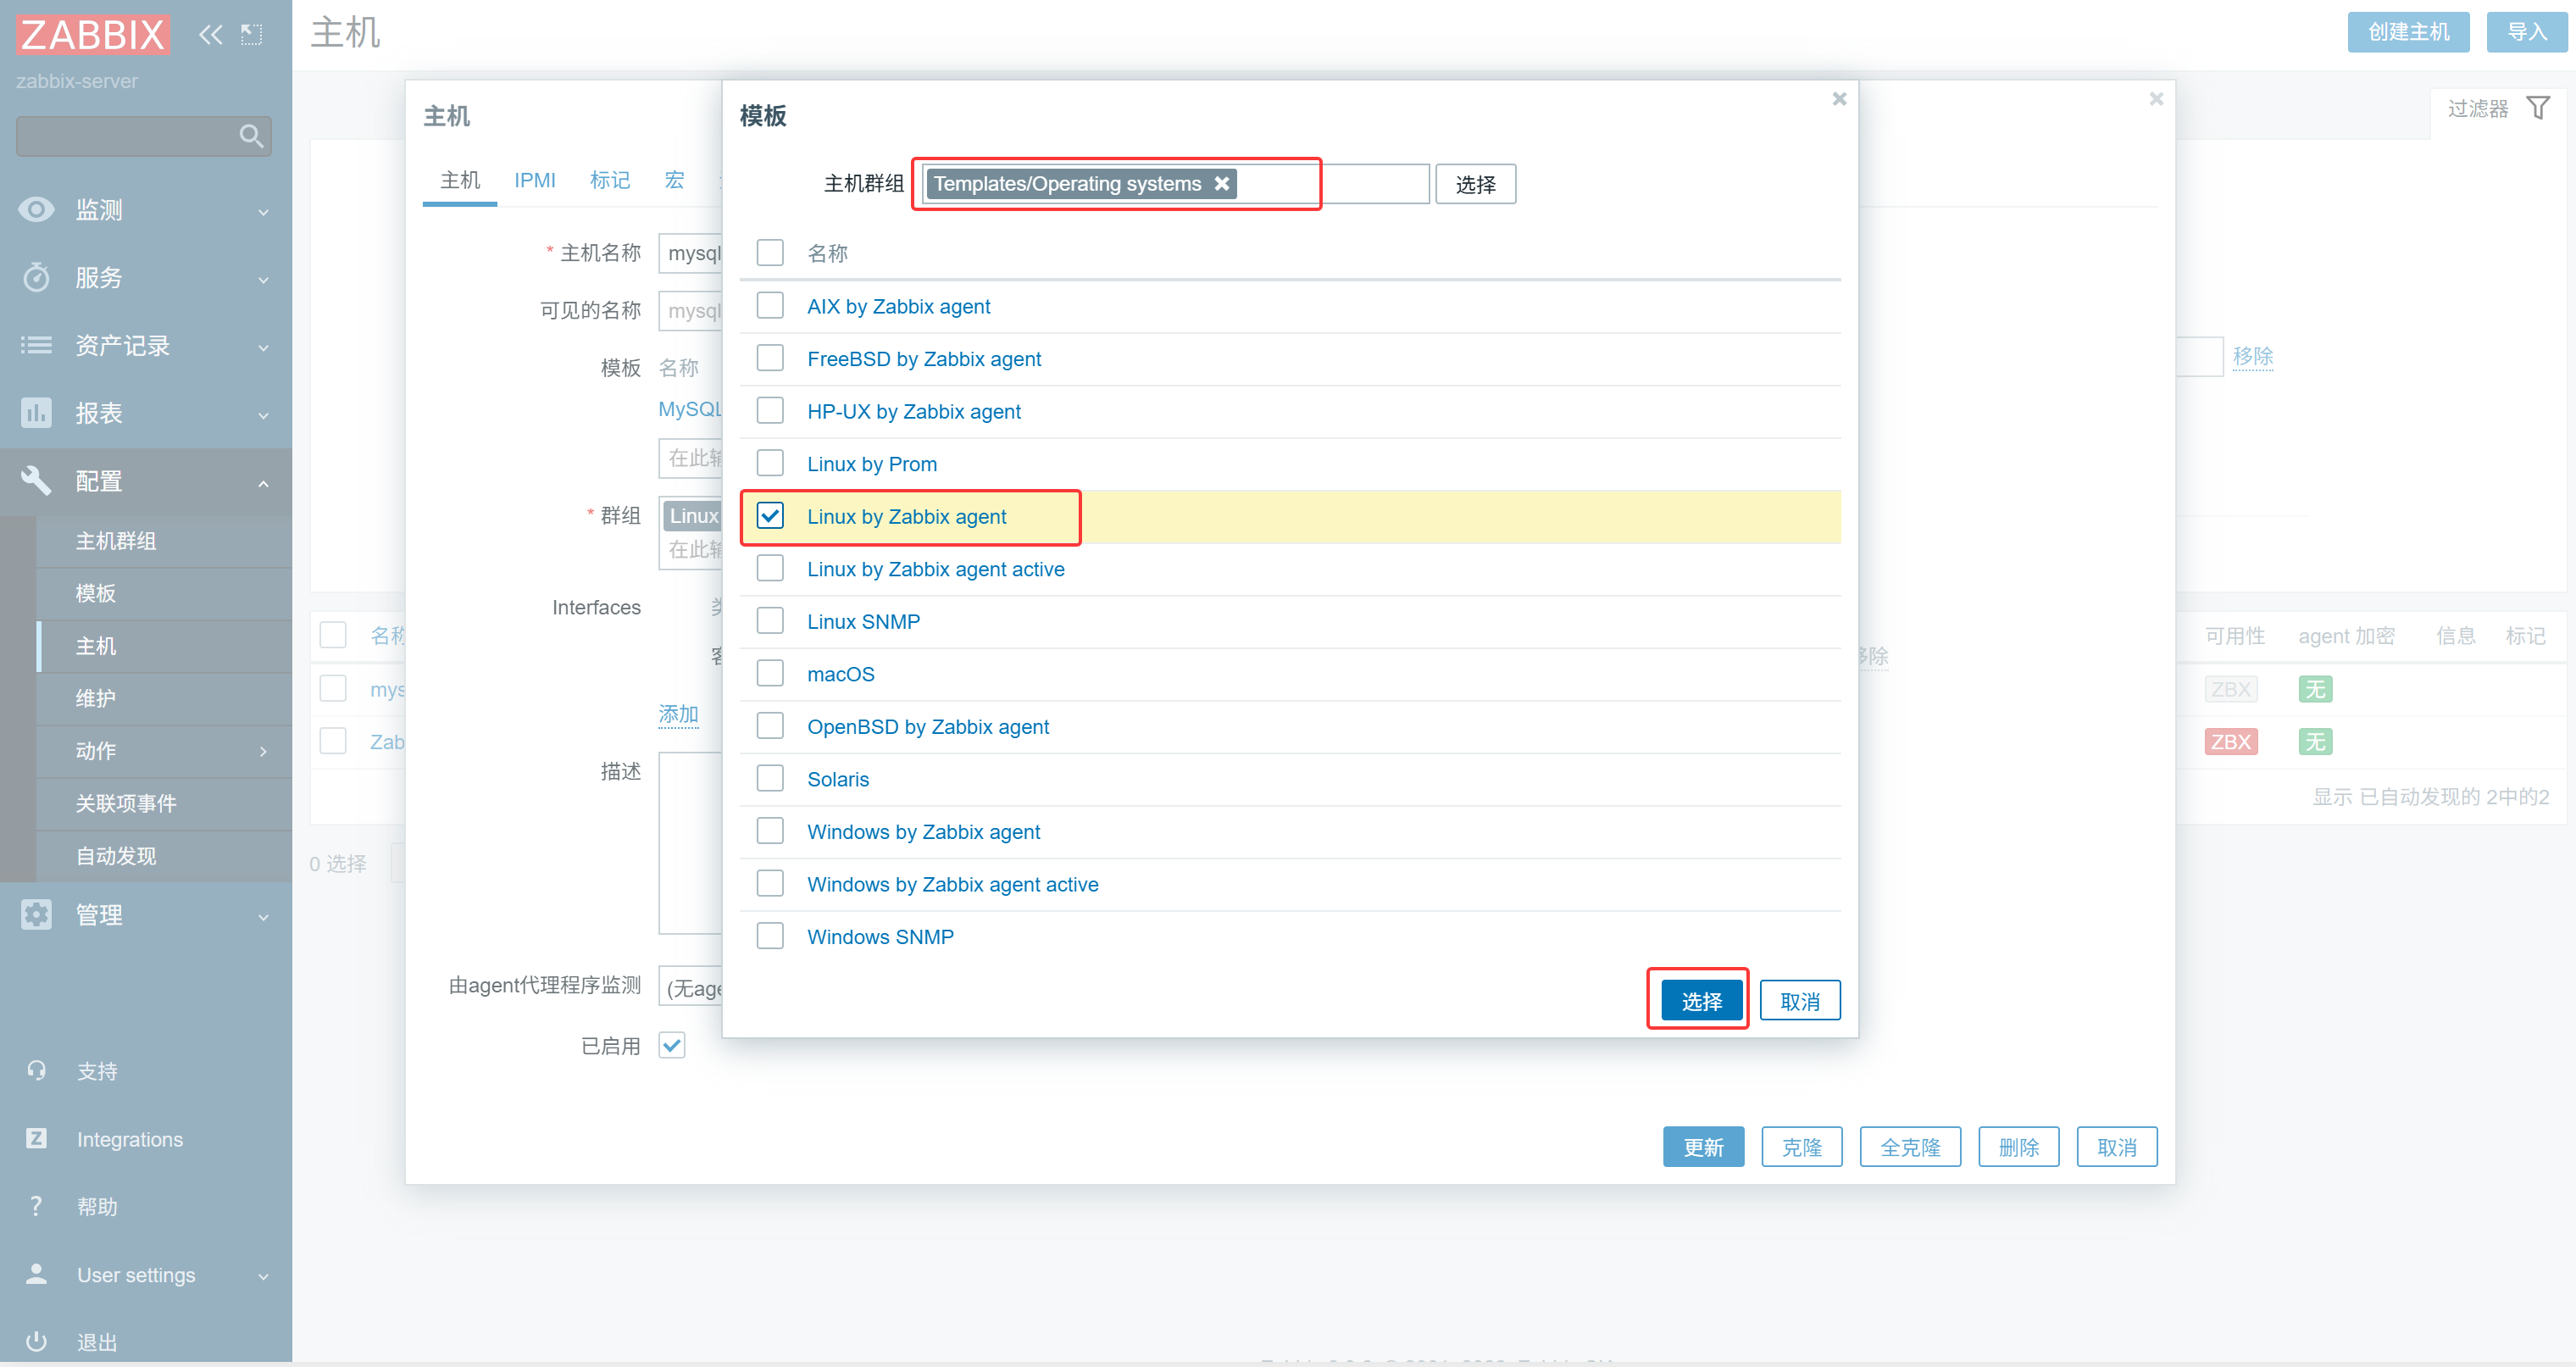Screen dimensions: 2576x1367
Task: Click the inventory list icon
Action: (x=37, y=345)
